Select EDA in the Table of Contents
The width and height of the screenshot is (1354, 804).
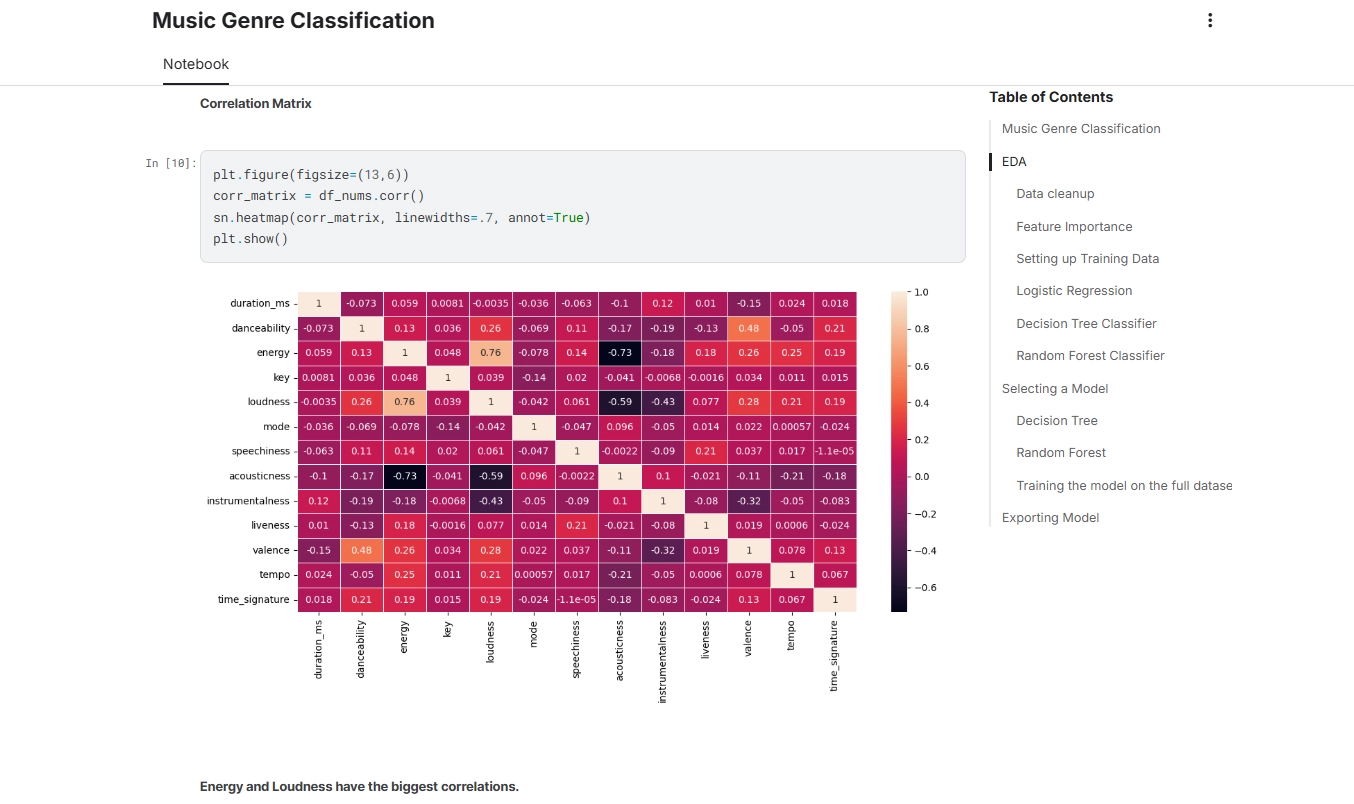pyautogui.click(x=1013, y=161)
